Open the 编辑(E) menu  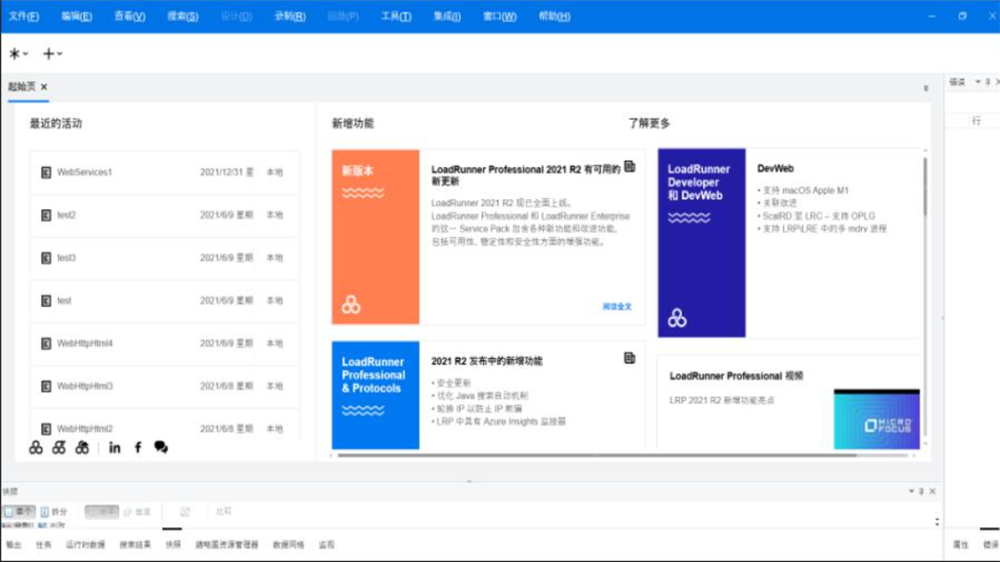tap(77, 16)
